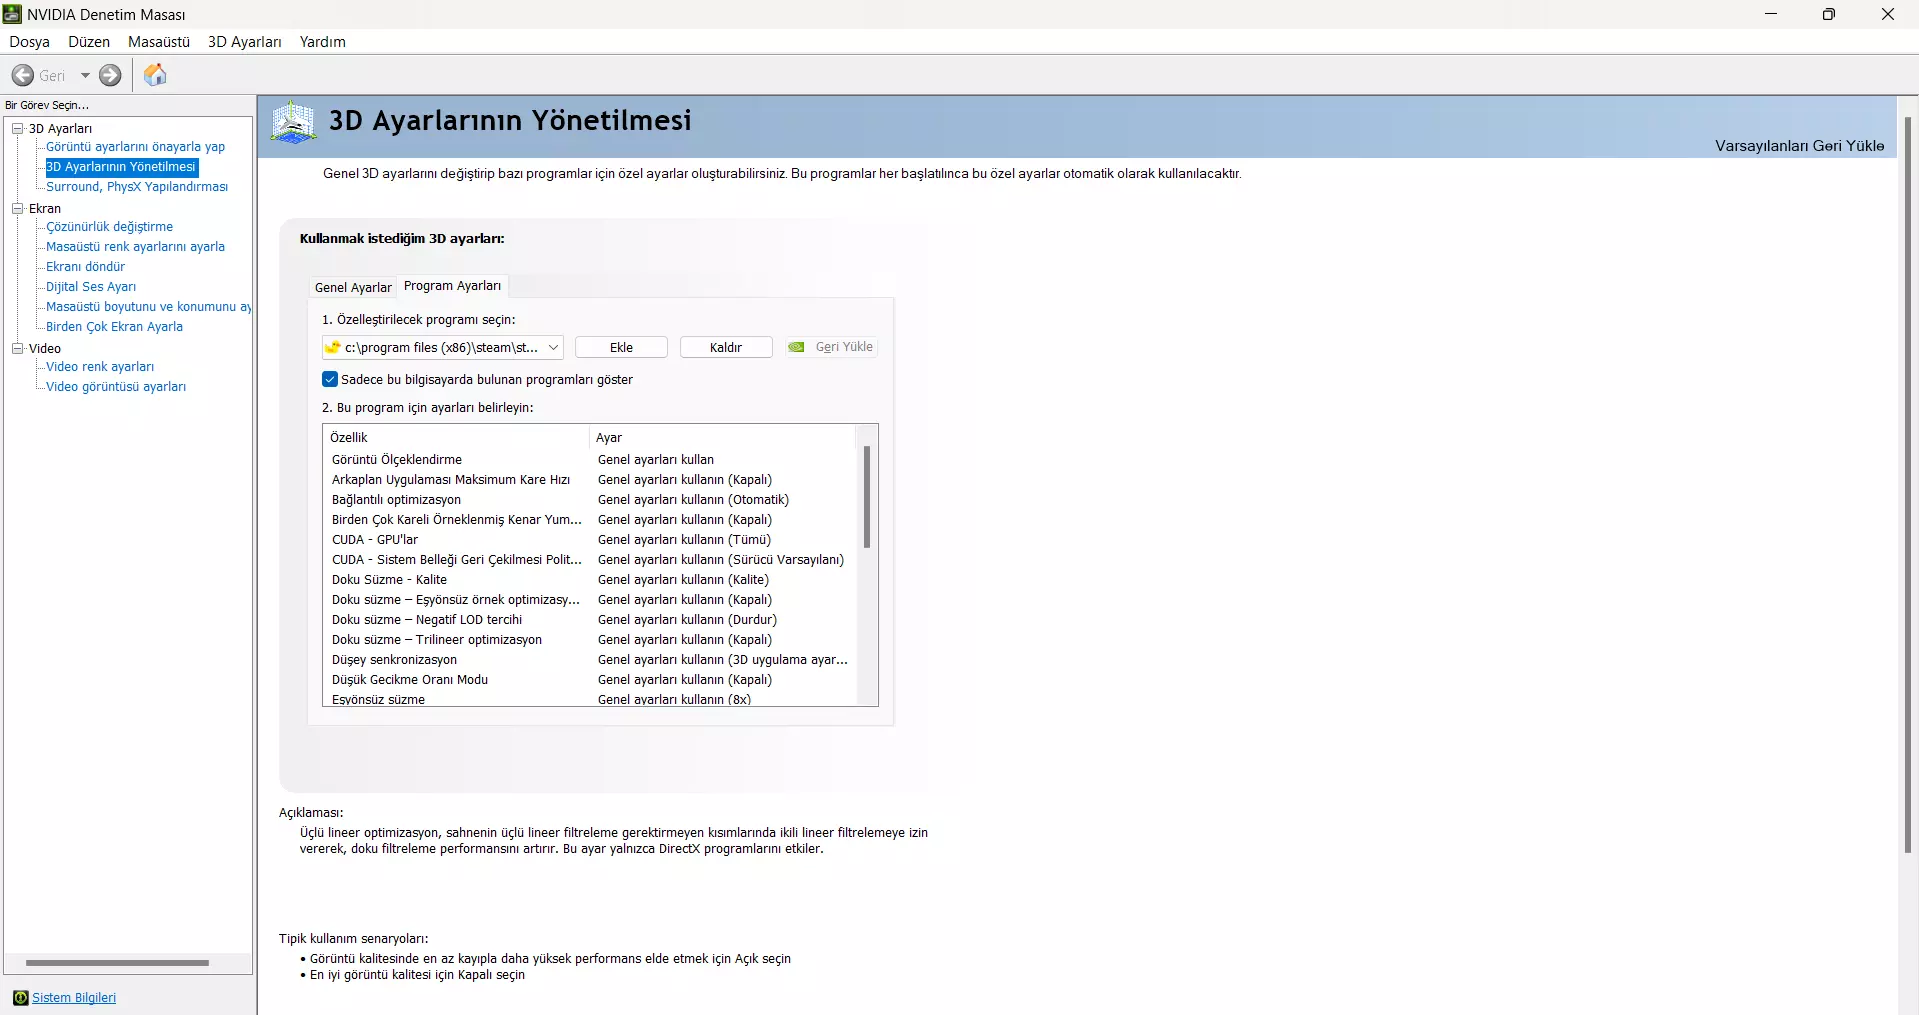Click the Sistem Bilgileri icon
The height and width of the screenshot is (1015, 1919).
(x=20, y=998)
